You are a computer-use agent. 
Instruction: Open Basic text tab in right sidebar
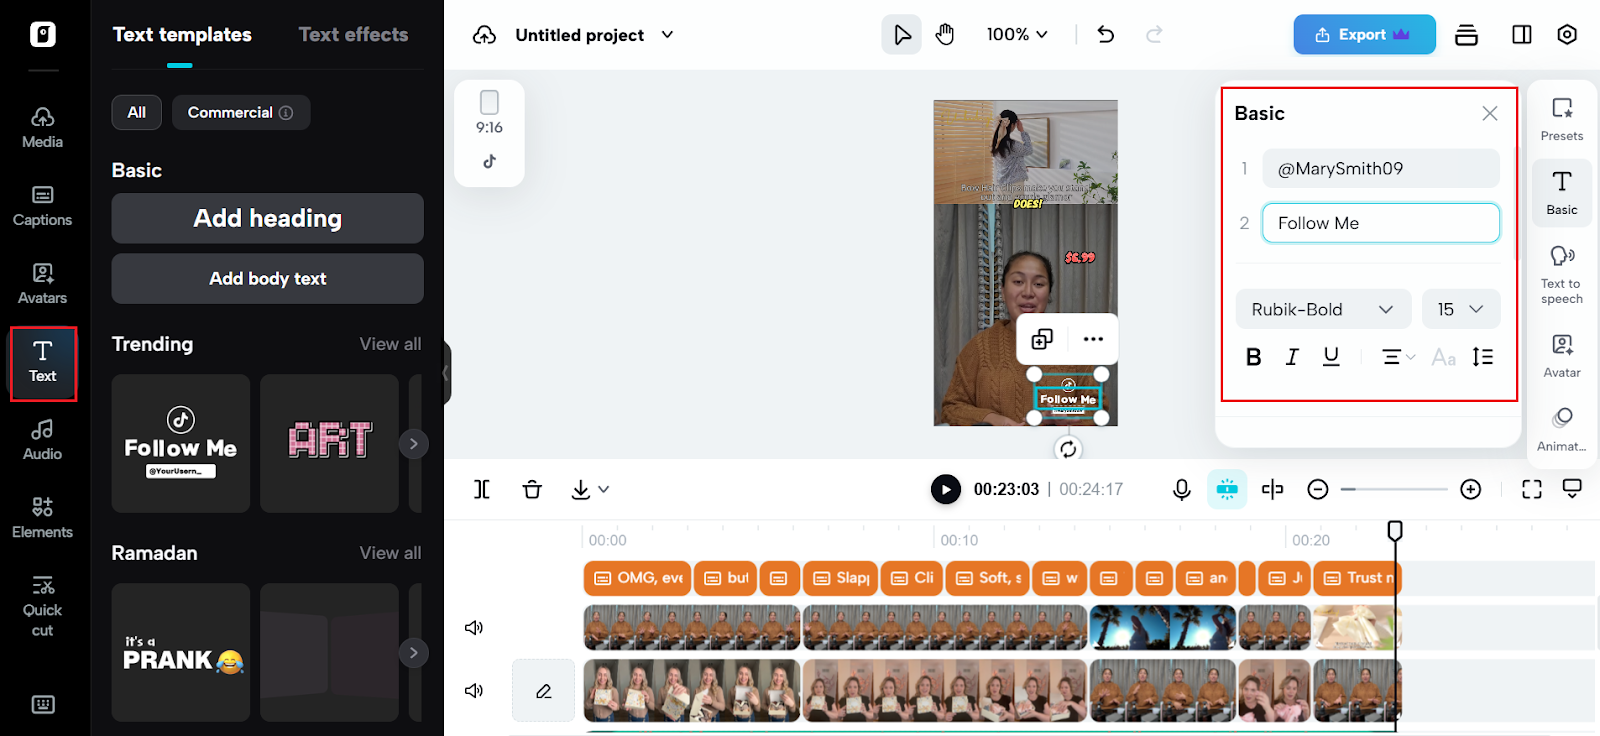click(x=1562, y=193)
